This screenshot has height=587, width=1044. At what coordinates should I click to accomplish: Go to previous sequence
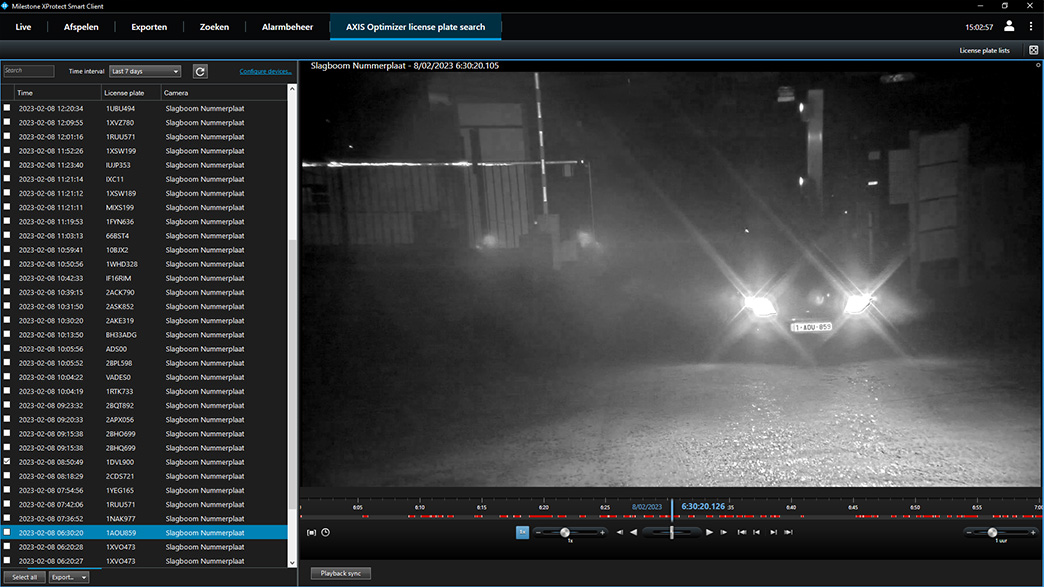[756, 532]
